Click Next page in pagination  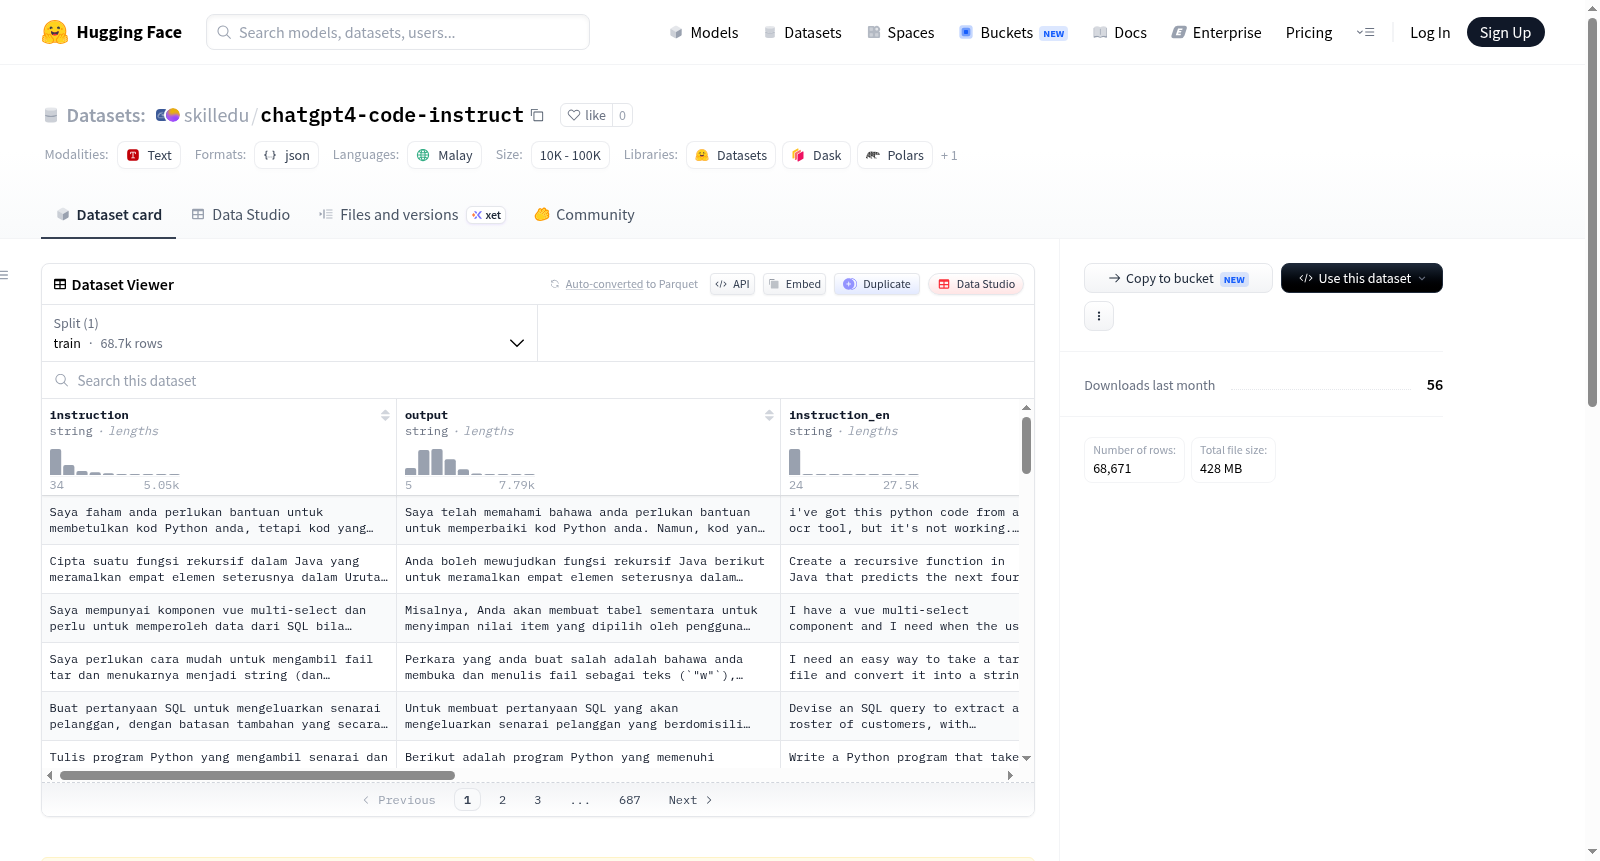690,800
